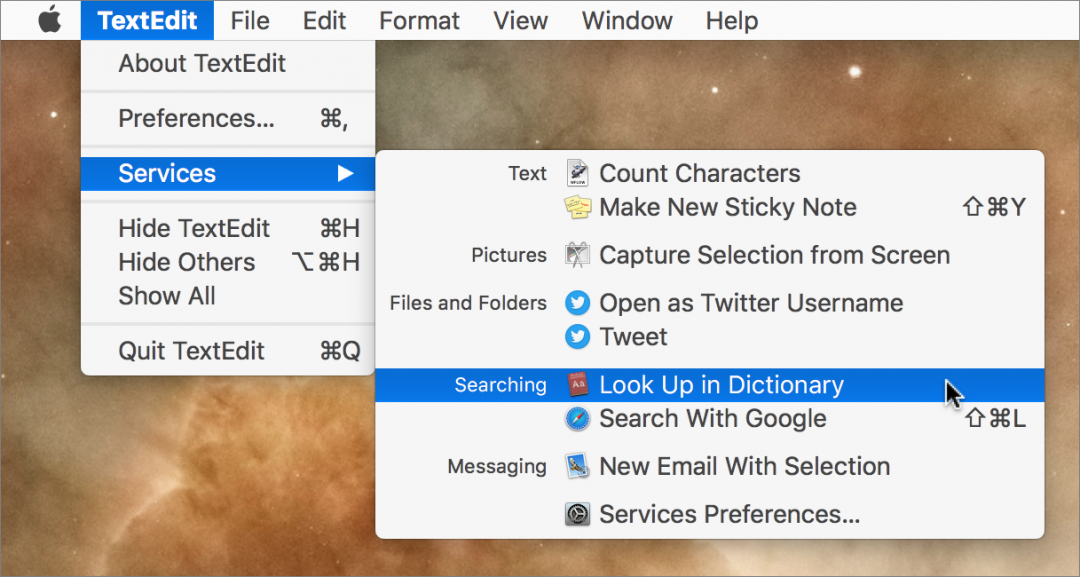This screenshot has height=577, width=1080.
Task: Select the Search With Google compass icon
Action: [x=577, y=418]
